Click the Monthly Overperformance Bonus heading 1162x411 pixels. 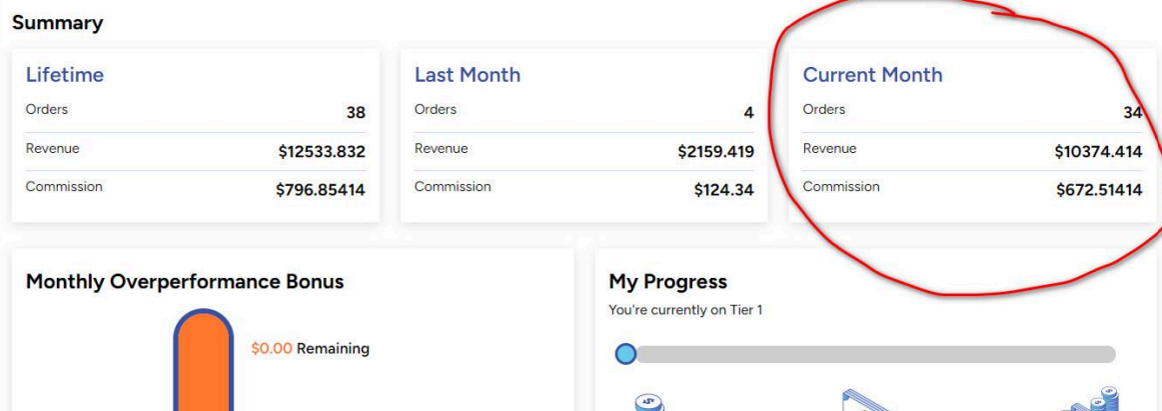pos(185,282)
